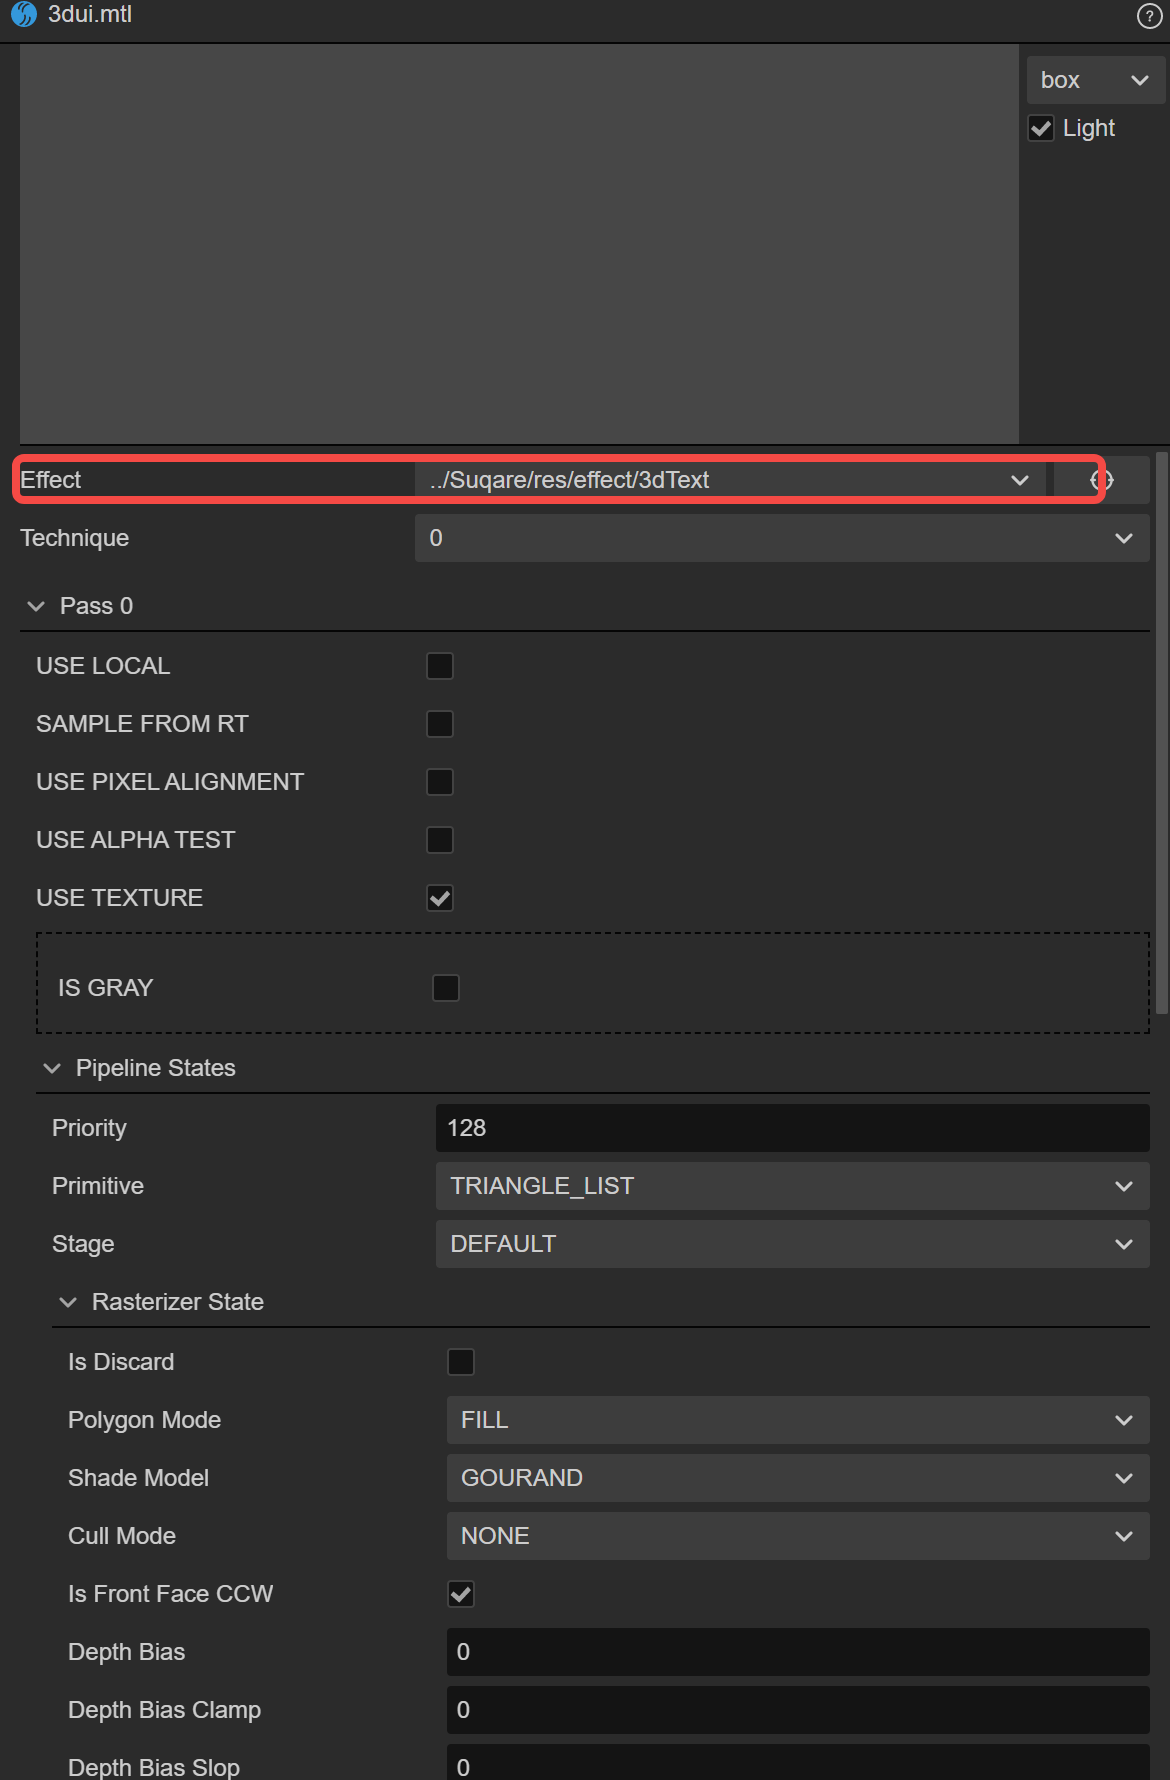Open the box preview shape dropdown
This screenshot has width=1170, height=1780.
point(1094,80)
